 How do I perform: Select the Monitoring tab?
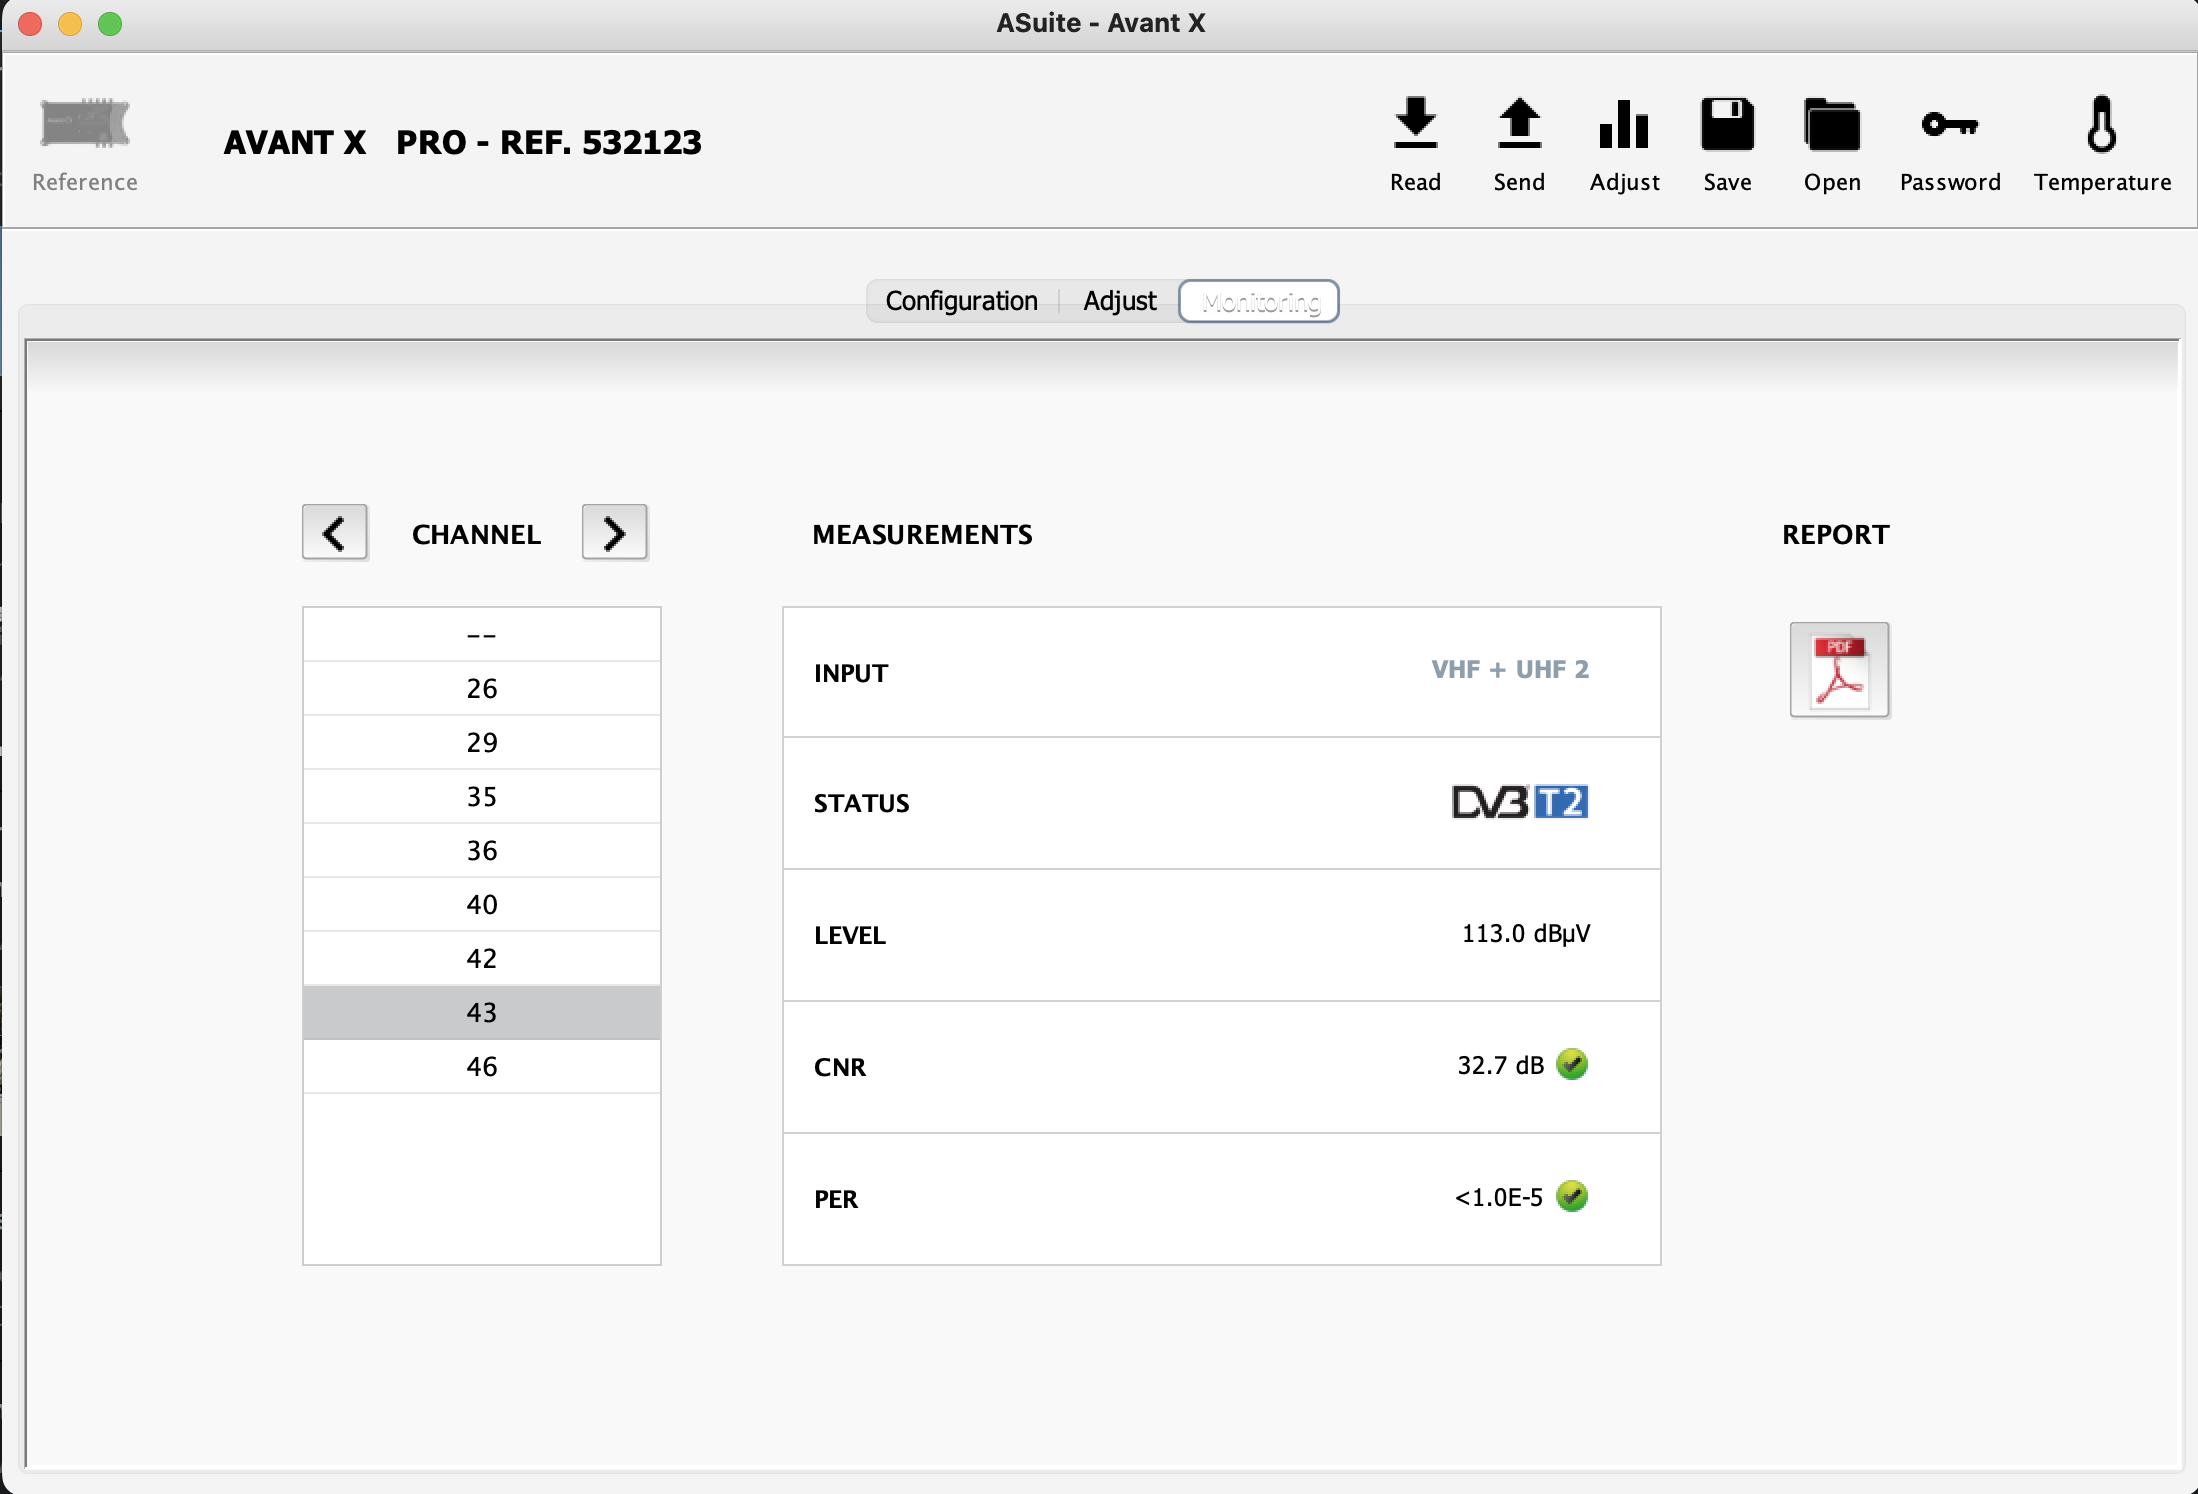(1259, 301)
